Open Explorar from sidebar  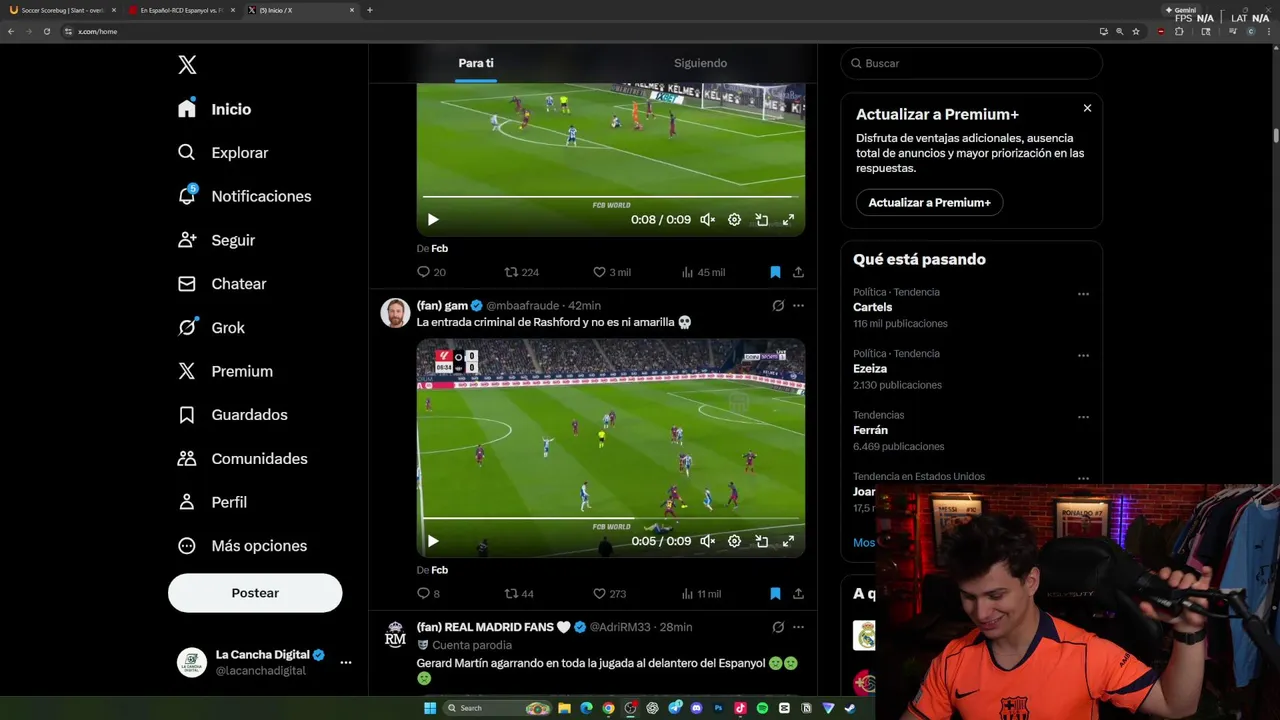click(223, 153)
